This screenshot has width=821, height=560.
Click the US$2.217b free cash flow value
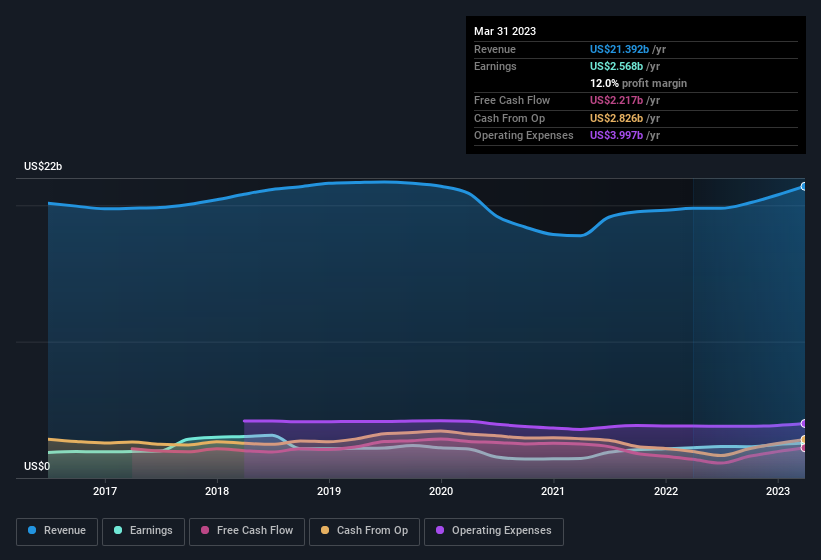[616, 100]
